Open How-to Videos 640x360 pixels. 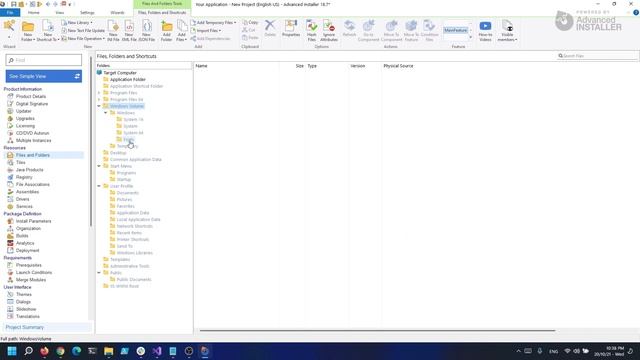pos(485,31)
